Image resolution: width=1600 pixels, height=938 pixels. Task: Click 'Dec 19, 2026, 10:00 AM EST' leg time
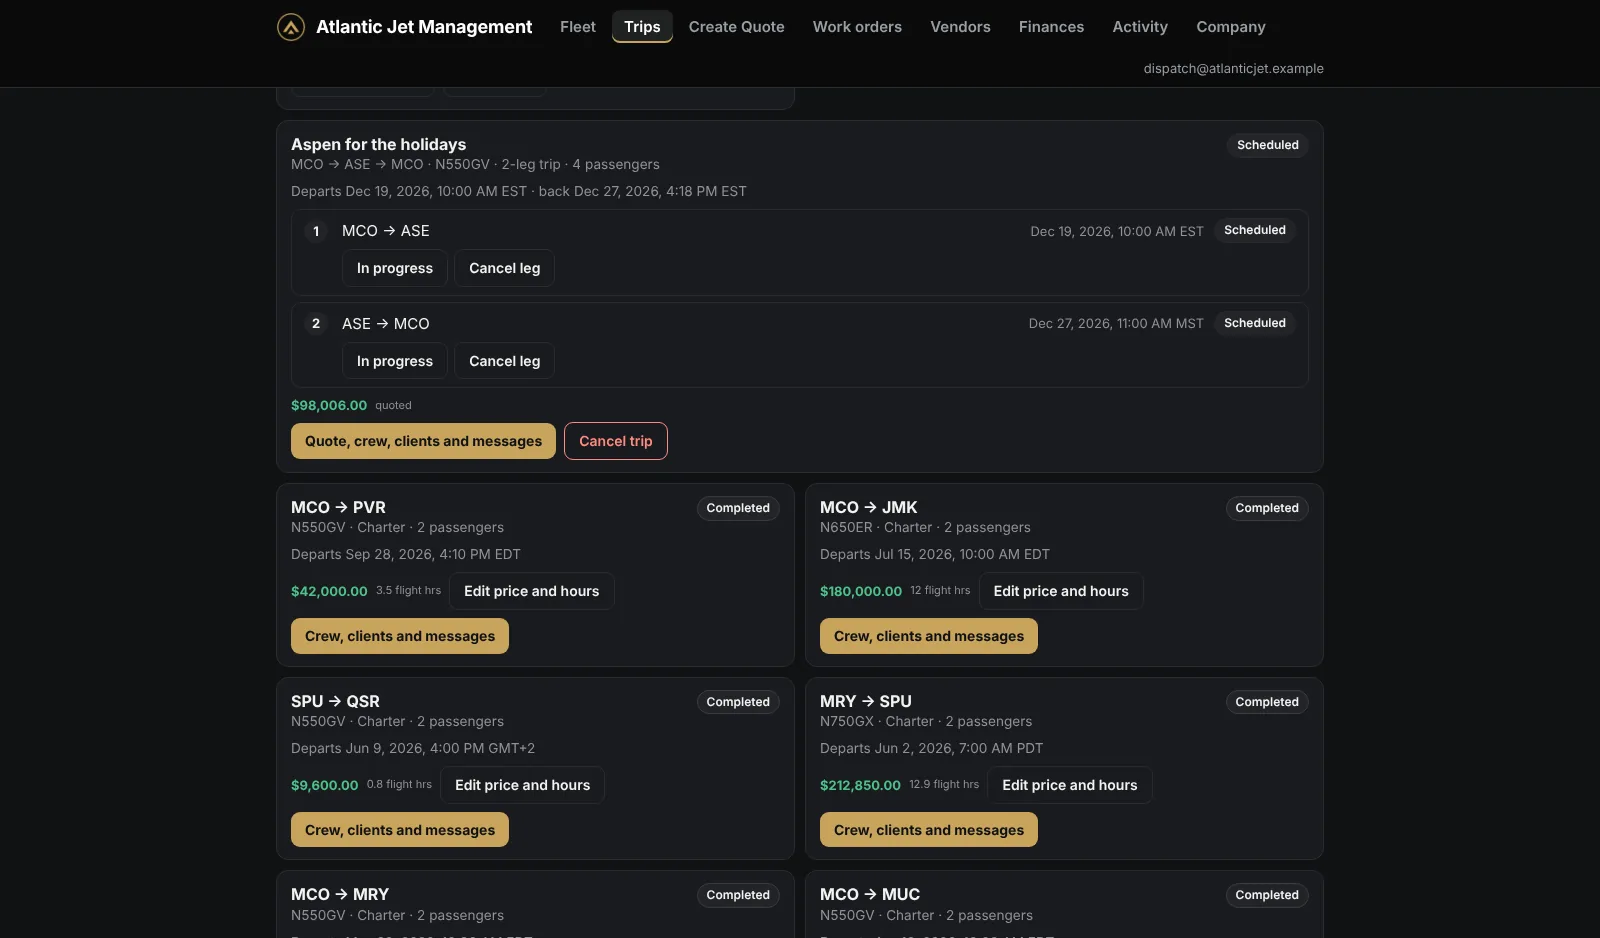coord(1117,231)
